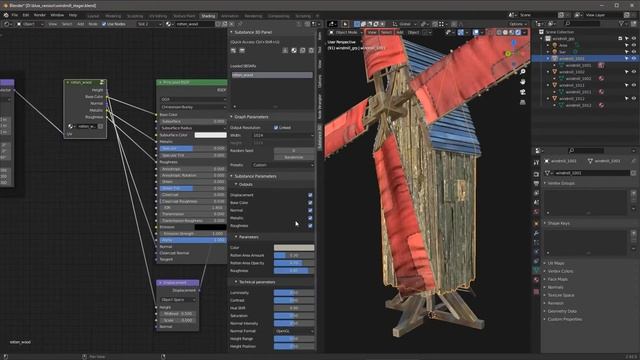Adjust the Luminosity slider
This screenshot has height=360, width=640.
tap(294, 293)
